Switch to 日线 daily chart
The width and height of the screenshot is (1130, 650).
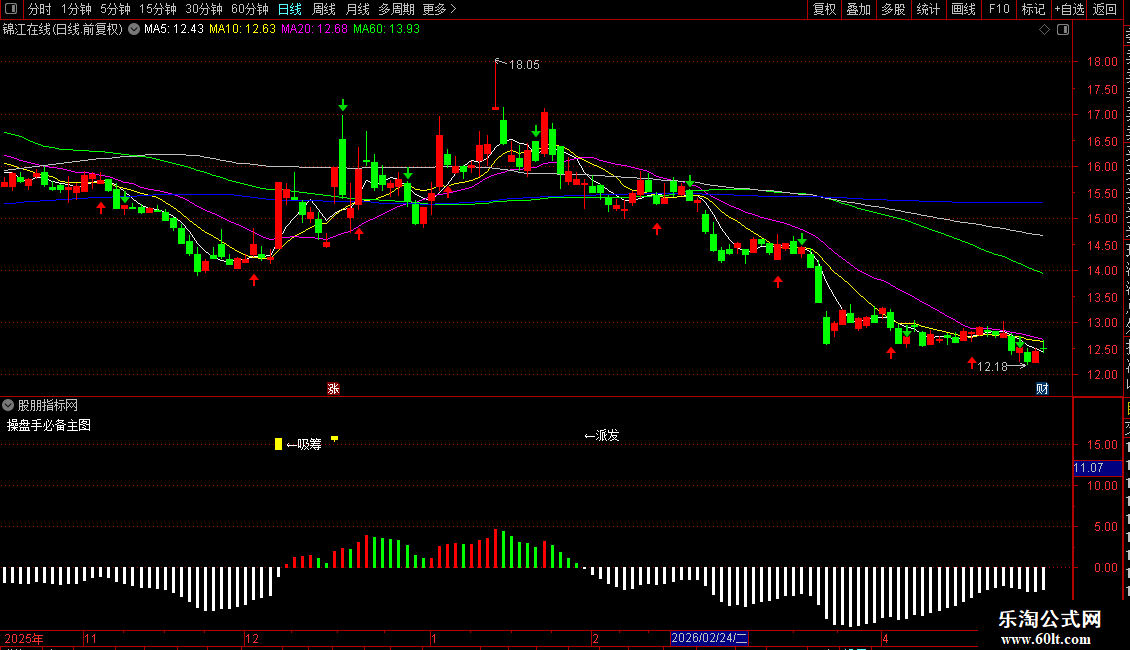(x=290, y=9)
